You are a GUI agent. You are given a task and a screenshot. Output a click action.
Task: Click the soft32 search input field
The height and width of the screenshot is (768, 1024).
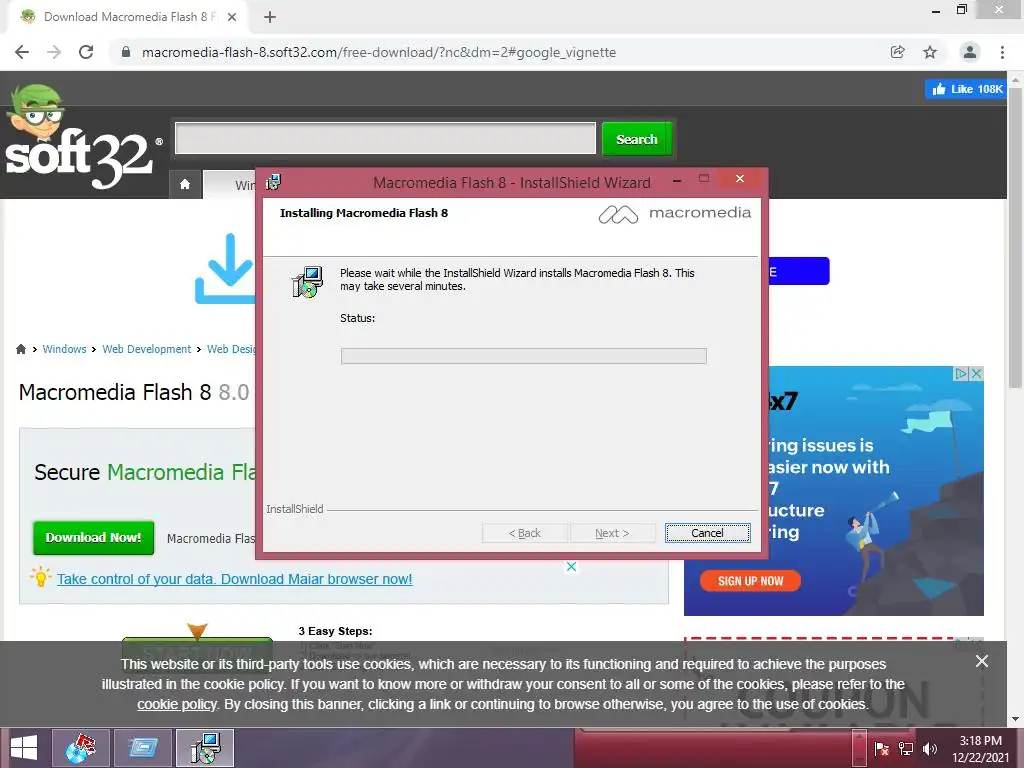tap(385, 138)
